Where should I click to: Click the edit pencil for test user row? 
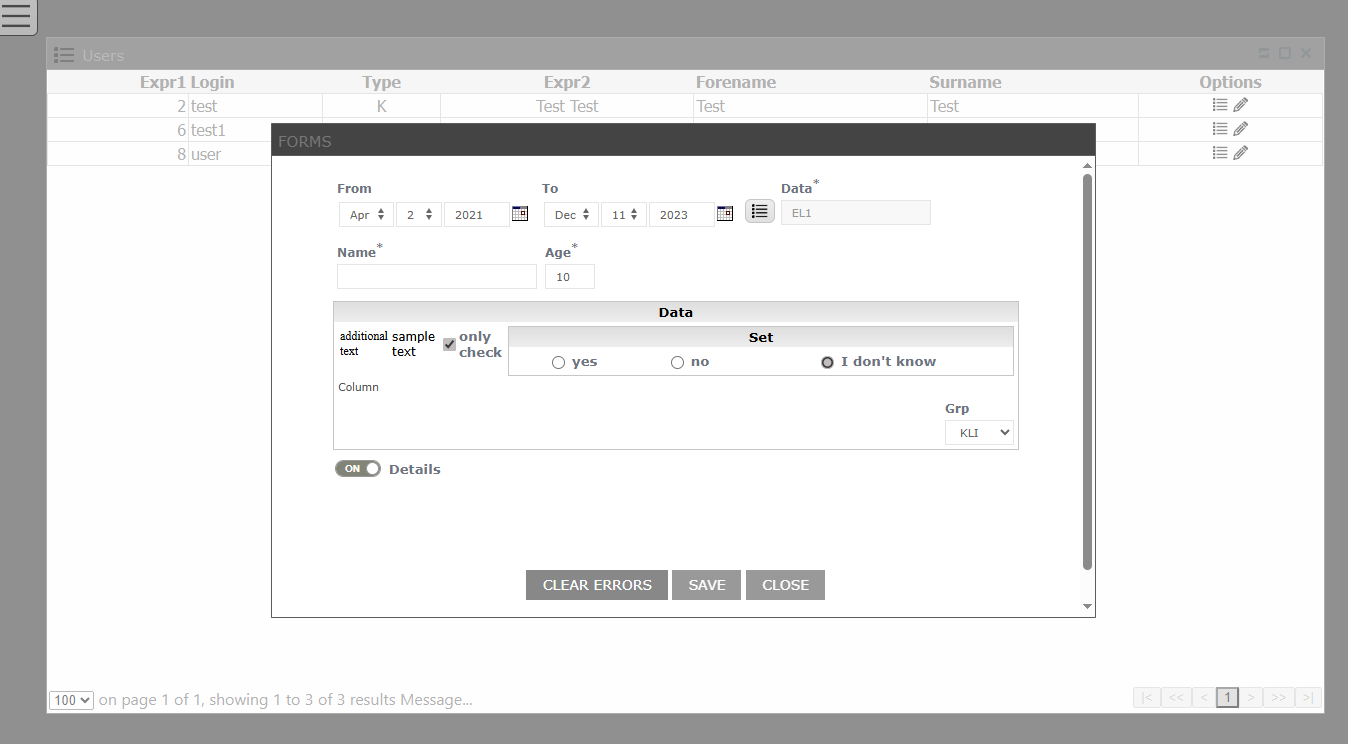pos(1241,105)
